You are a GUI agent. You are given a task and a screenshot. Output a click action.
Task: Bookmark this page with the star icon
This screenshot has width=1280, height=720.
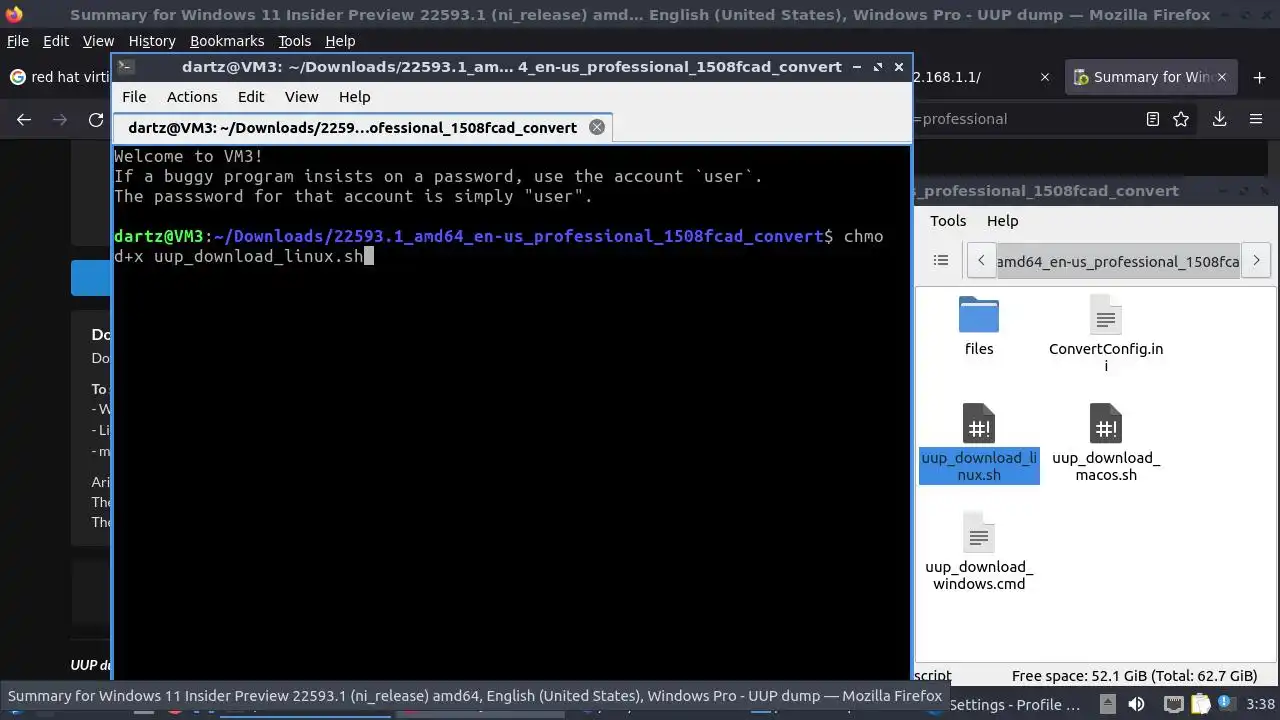point(1181,119)
